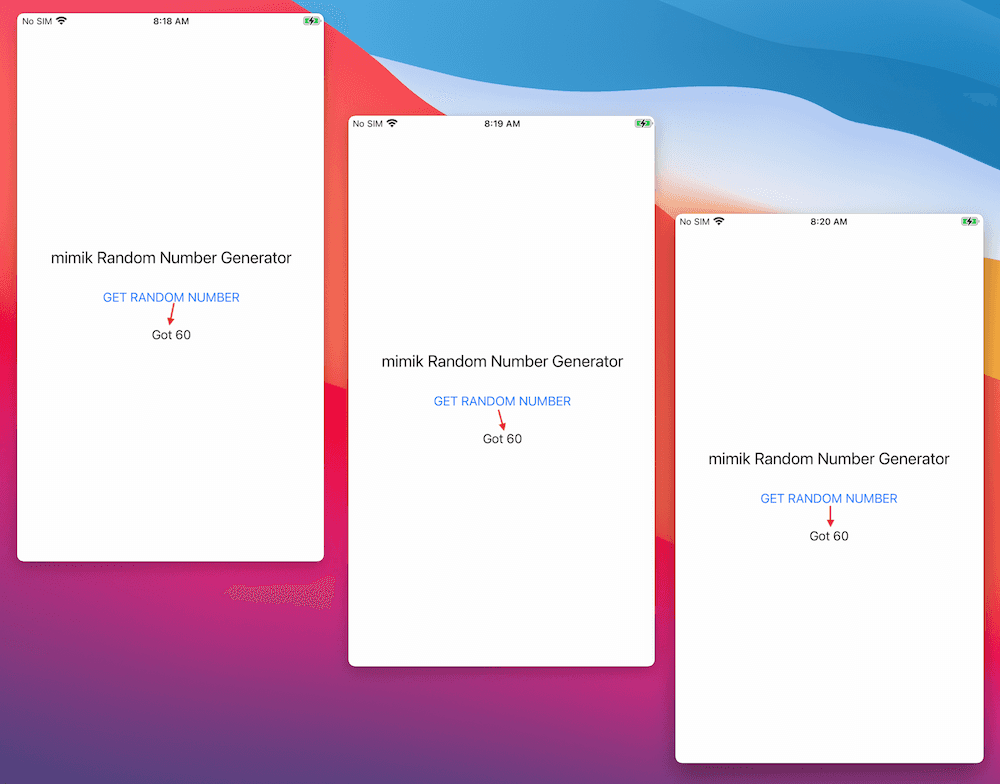Click the 8:20 AM status bar clock
The width and height of the screenshot is (1000, 784).
click(x=829, y=221)
